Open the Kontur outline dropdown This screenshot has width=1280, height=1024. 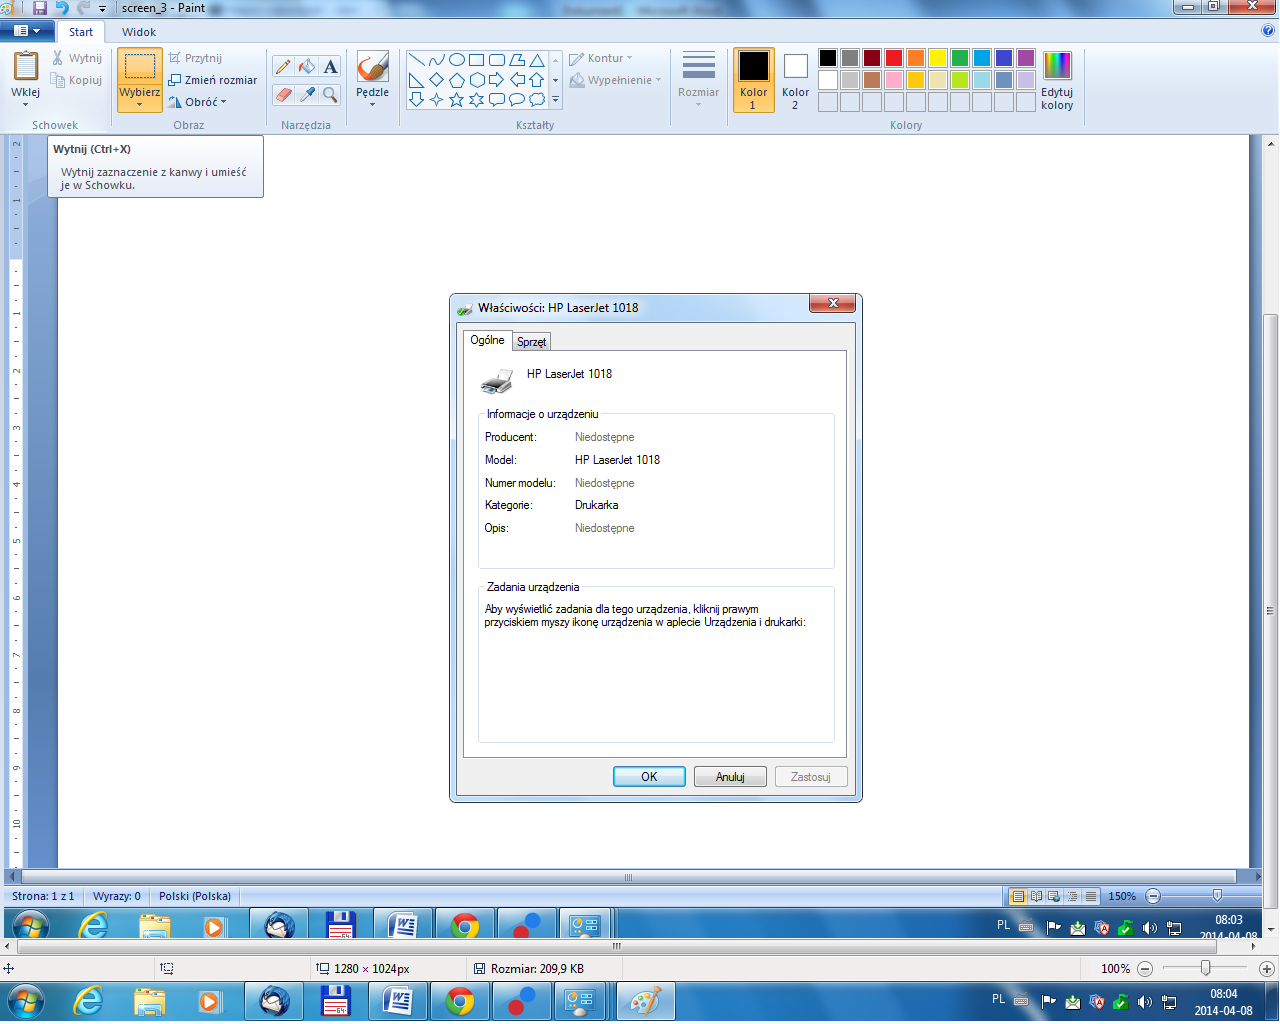[601, 58]
